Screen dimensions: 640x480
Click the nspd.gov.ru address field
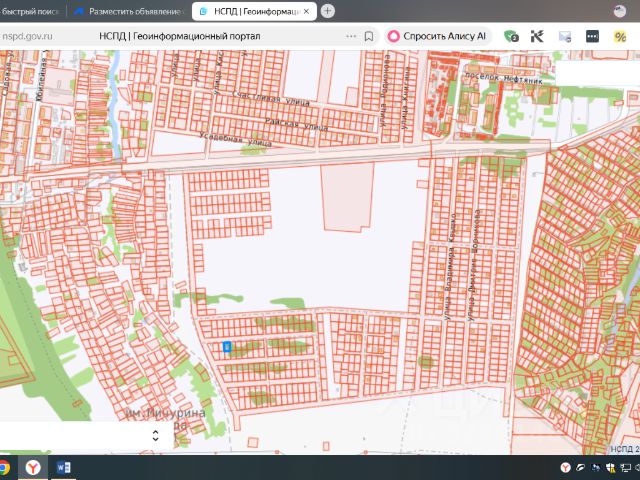(x=28, y=36)
